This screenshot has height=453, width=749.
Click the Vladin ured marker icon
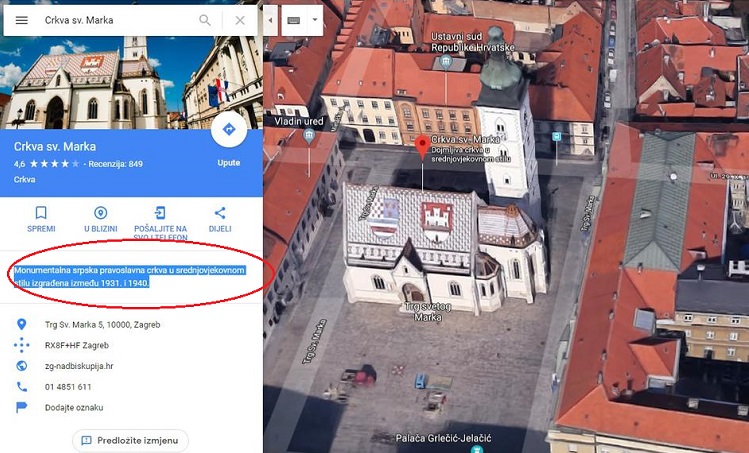[x=309, y=135]
